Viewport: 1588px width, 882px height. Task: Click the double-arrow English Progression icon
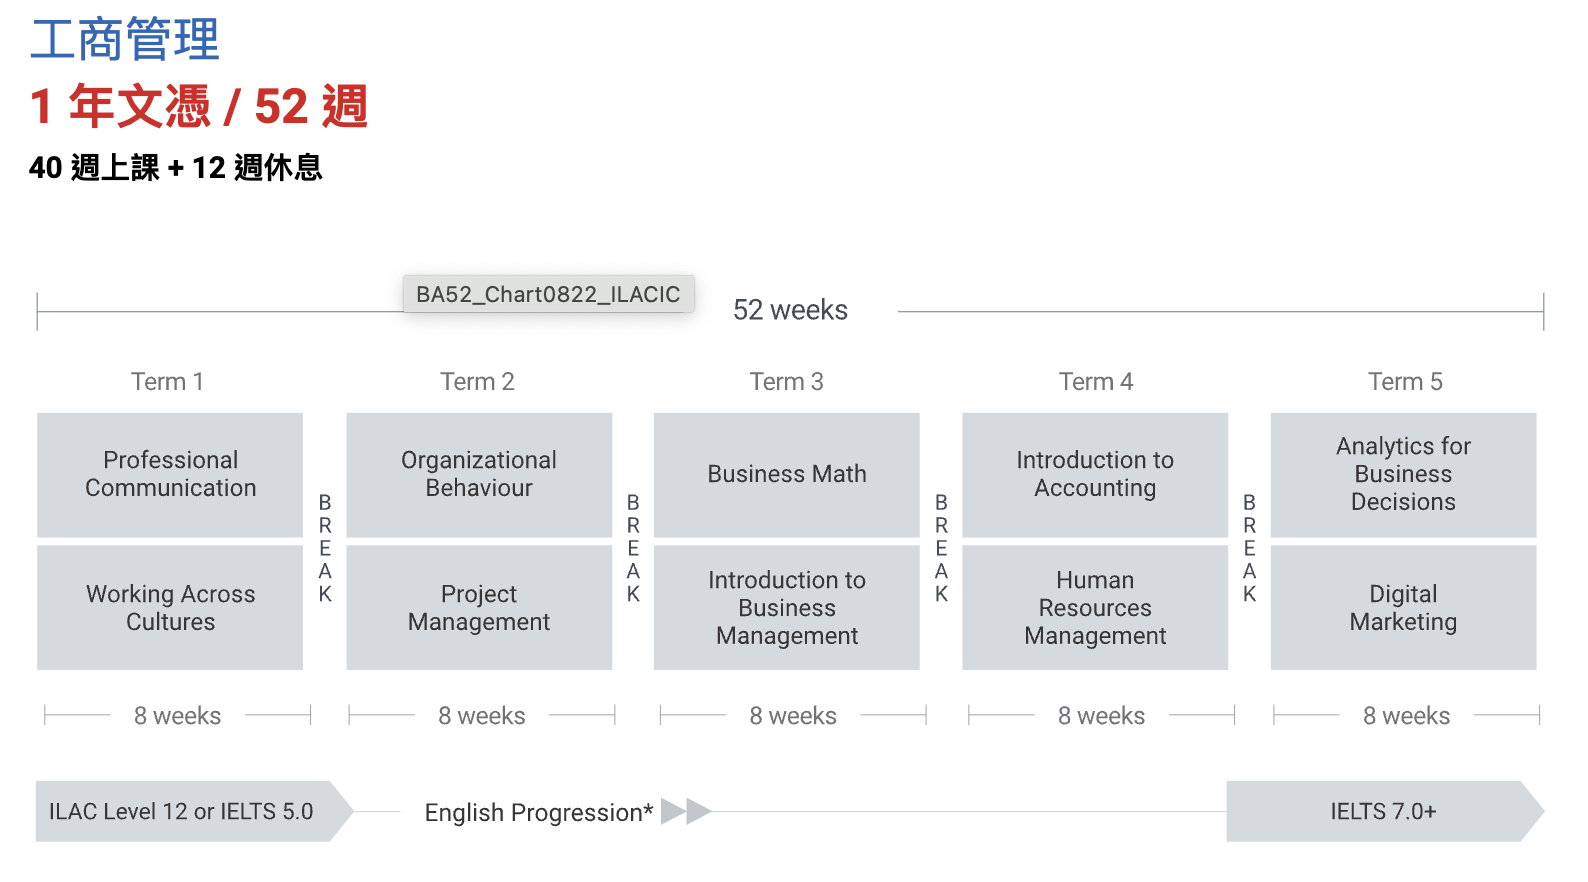click(686, 811)
